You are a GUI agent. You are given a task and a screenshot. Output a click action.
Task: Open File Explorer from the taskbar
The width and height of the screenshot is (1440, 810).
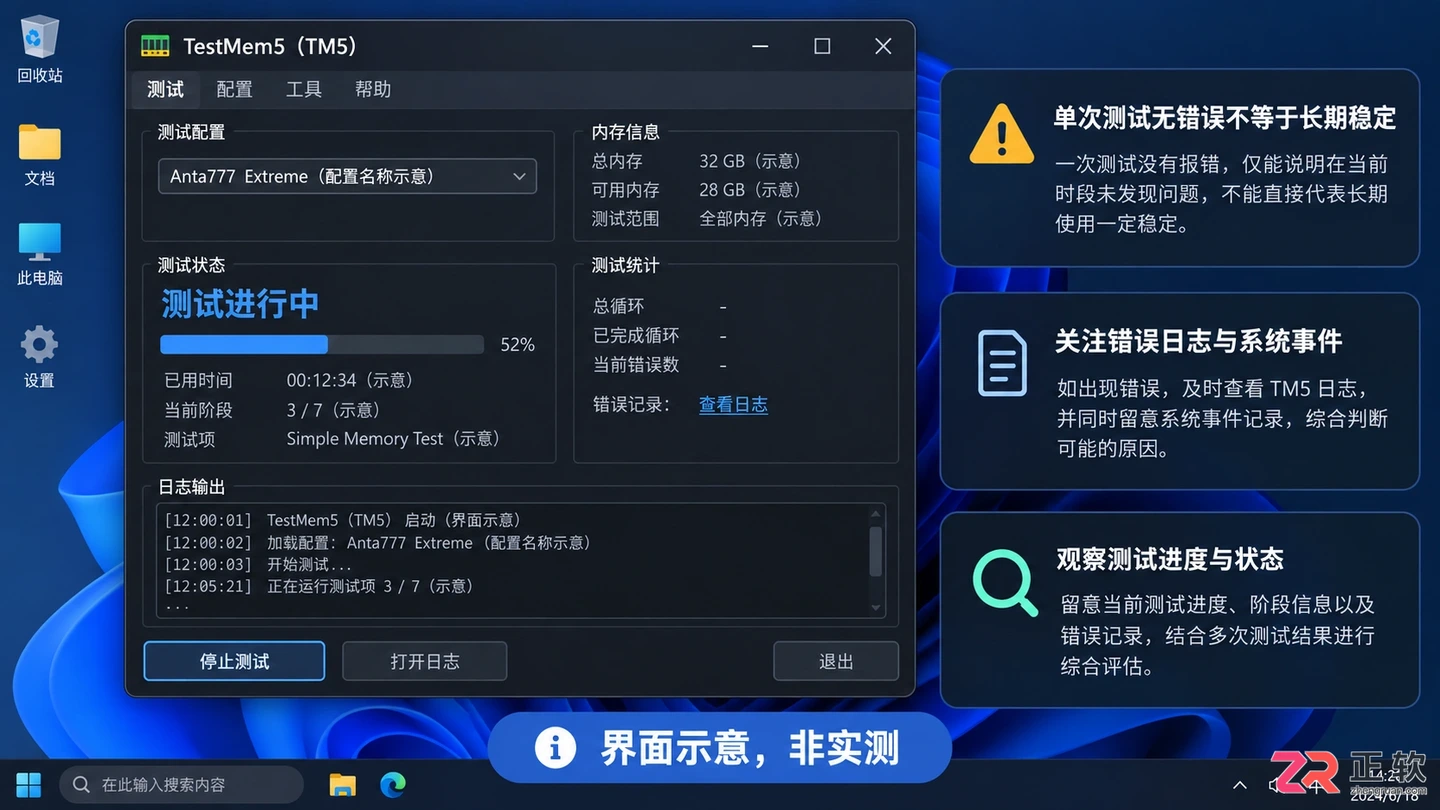coord(343,785)
